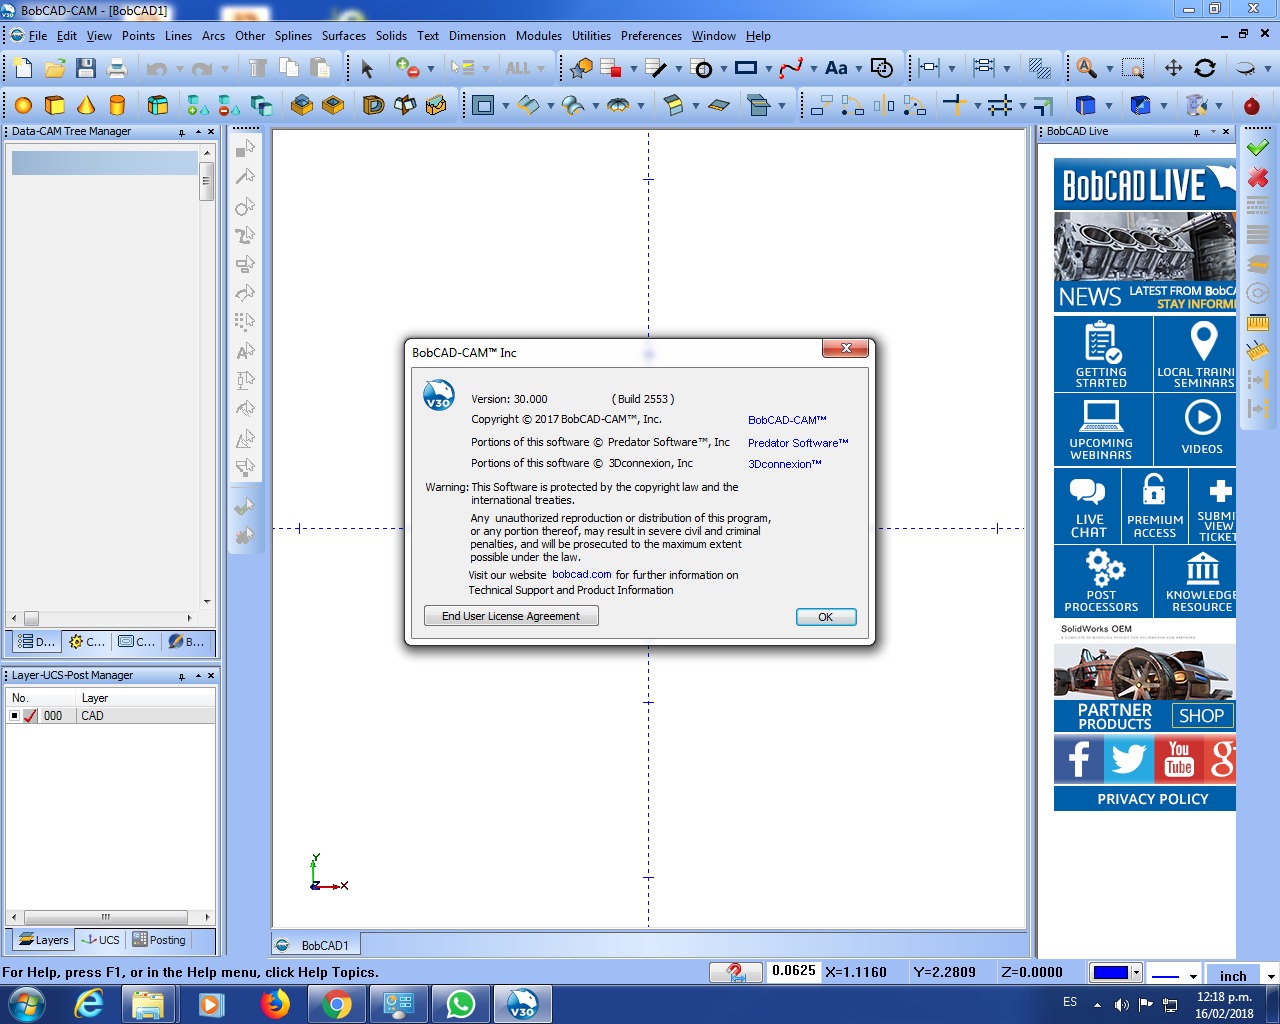Click the red X cancel icon in right toolbar
Image resolution: width=1280 pixels, height=1024 pixels.
(1258, 177)
